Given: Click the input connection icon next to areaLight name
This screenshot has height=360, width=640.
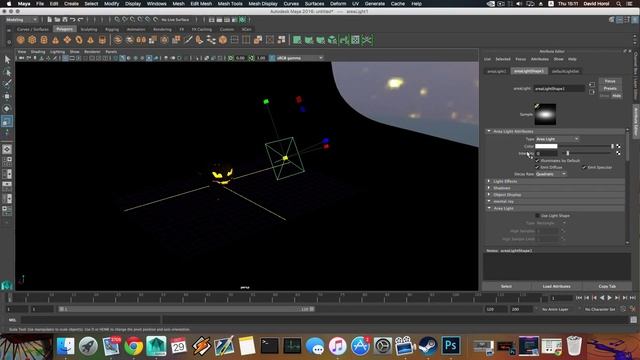Looking at the screenshot, I should click(x=592, y=84).
